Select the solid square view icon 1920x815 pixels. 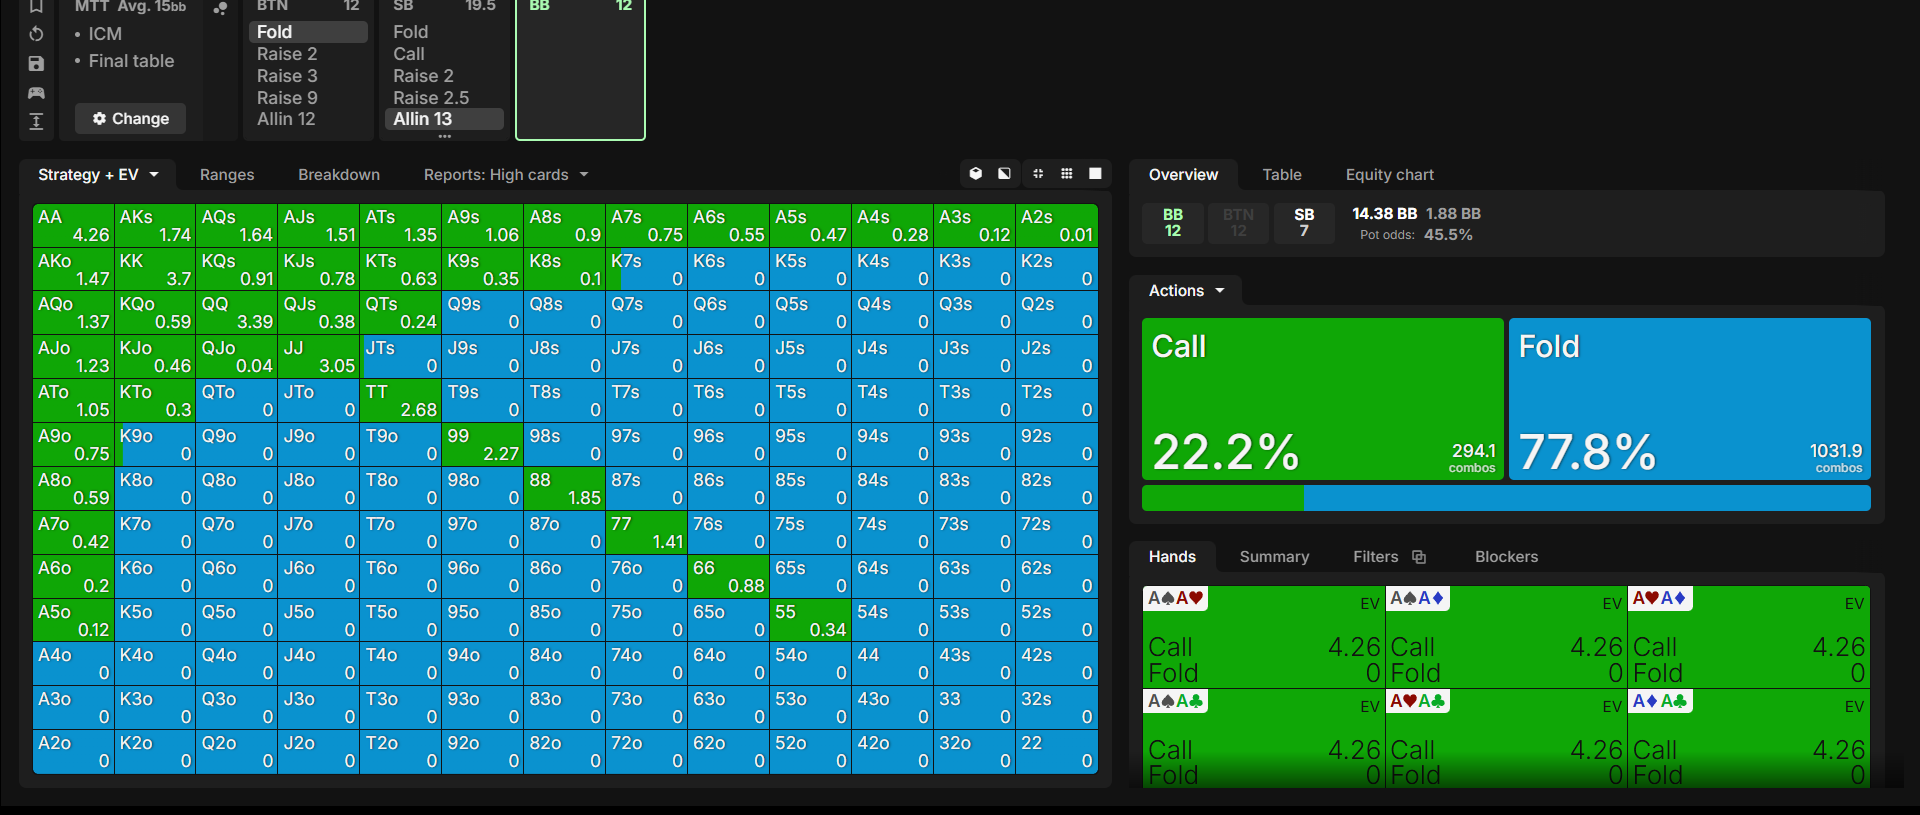[1095, 174]
